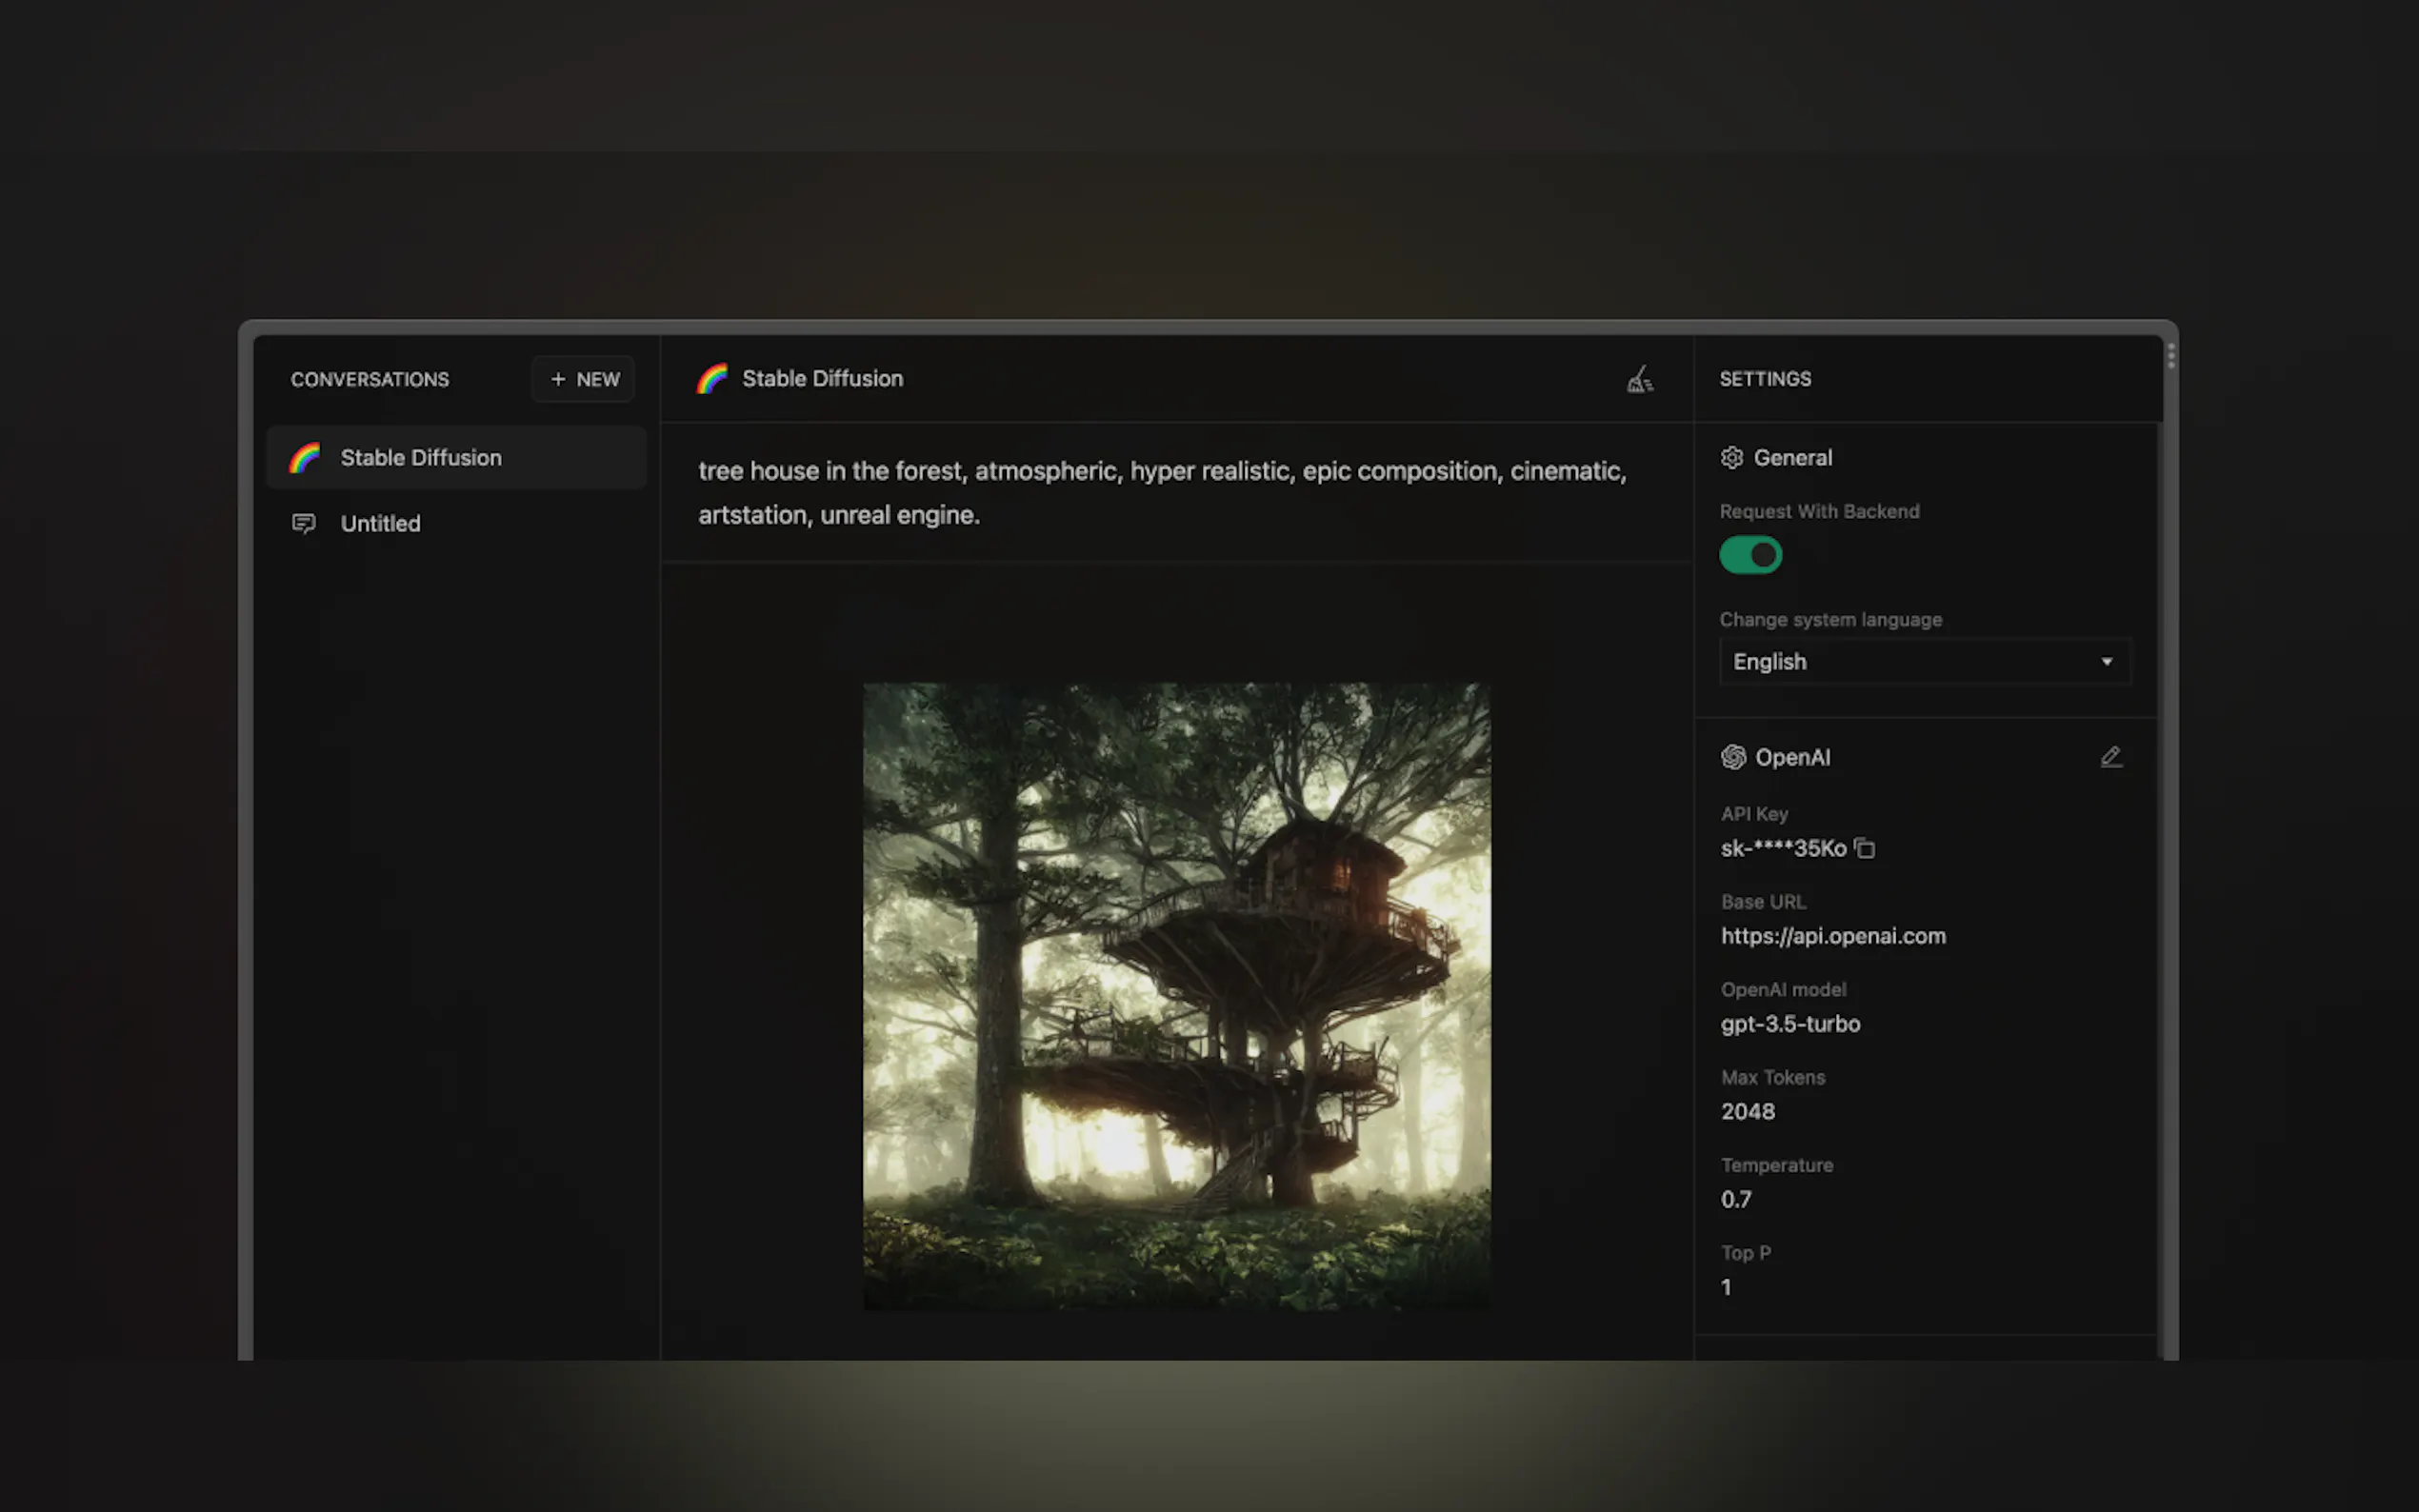The height and width of the screenshot is (1512, 2419).
Task: Open the system language dropdown
Action: coord(1924,662)
